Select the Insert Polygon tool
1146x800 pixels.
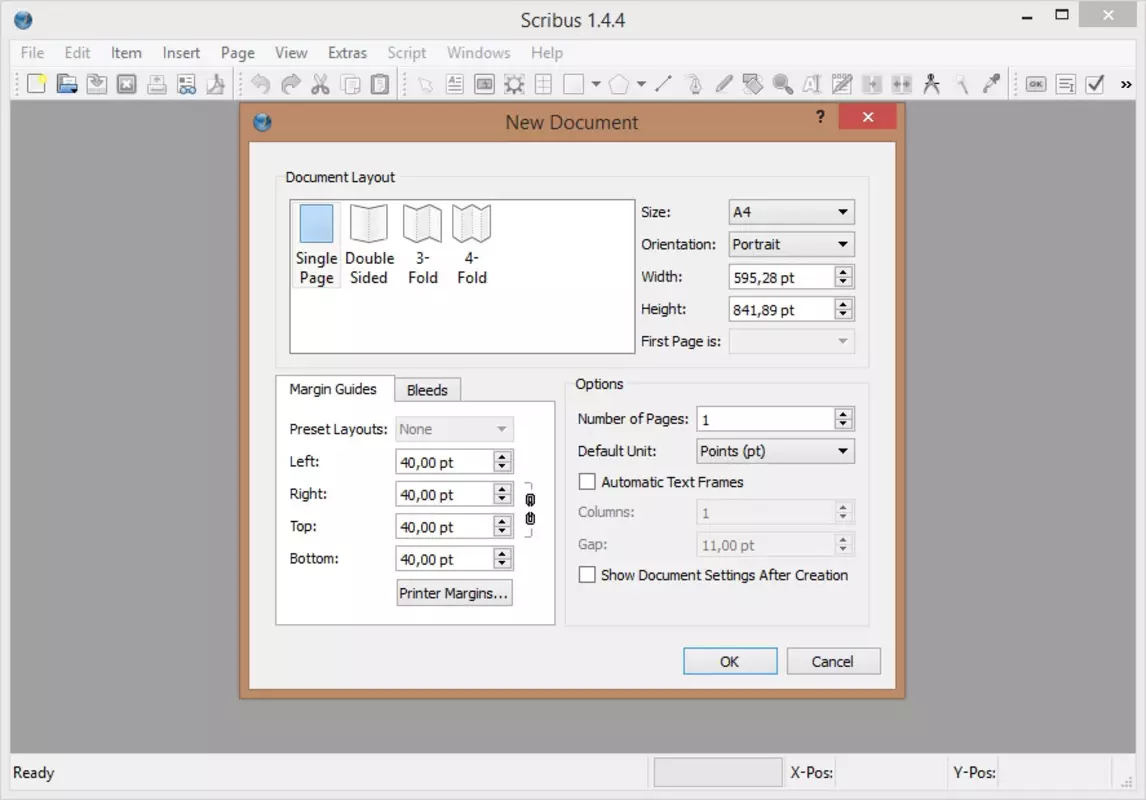pos(619,84)
